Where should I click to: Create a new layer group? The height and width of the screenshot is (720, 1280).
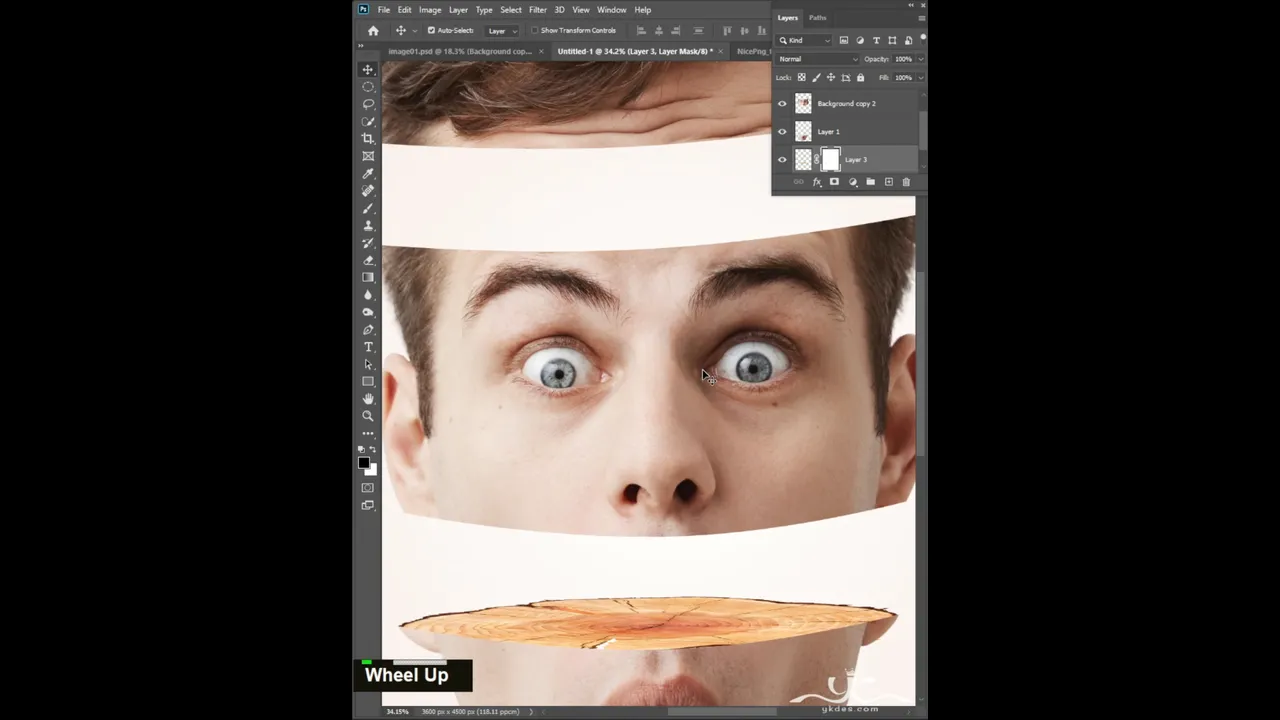870,182
